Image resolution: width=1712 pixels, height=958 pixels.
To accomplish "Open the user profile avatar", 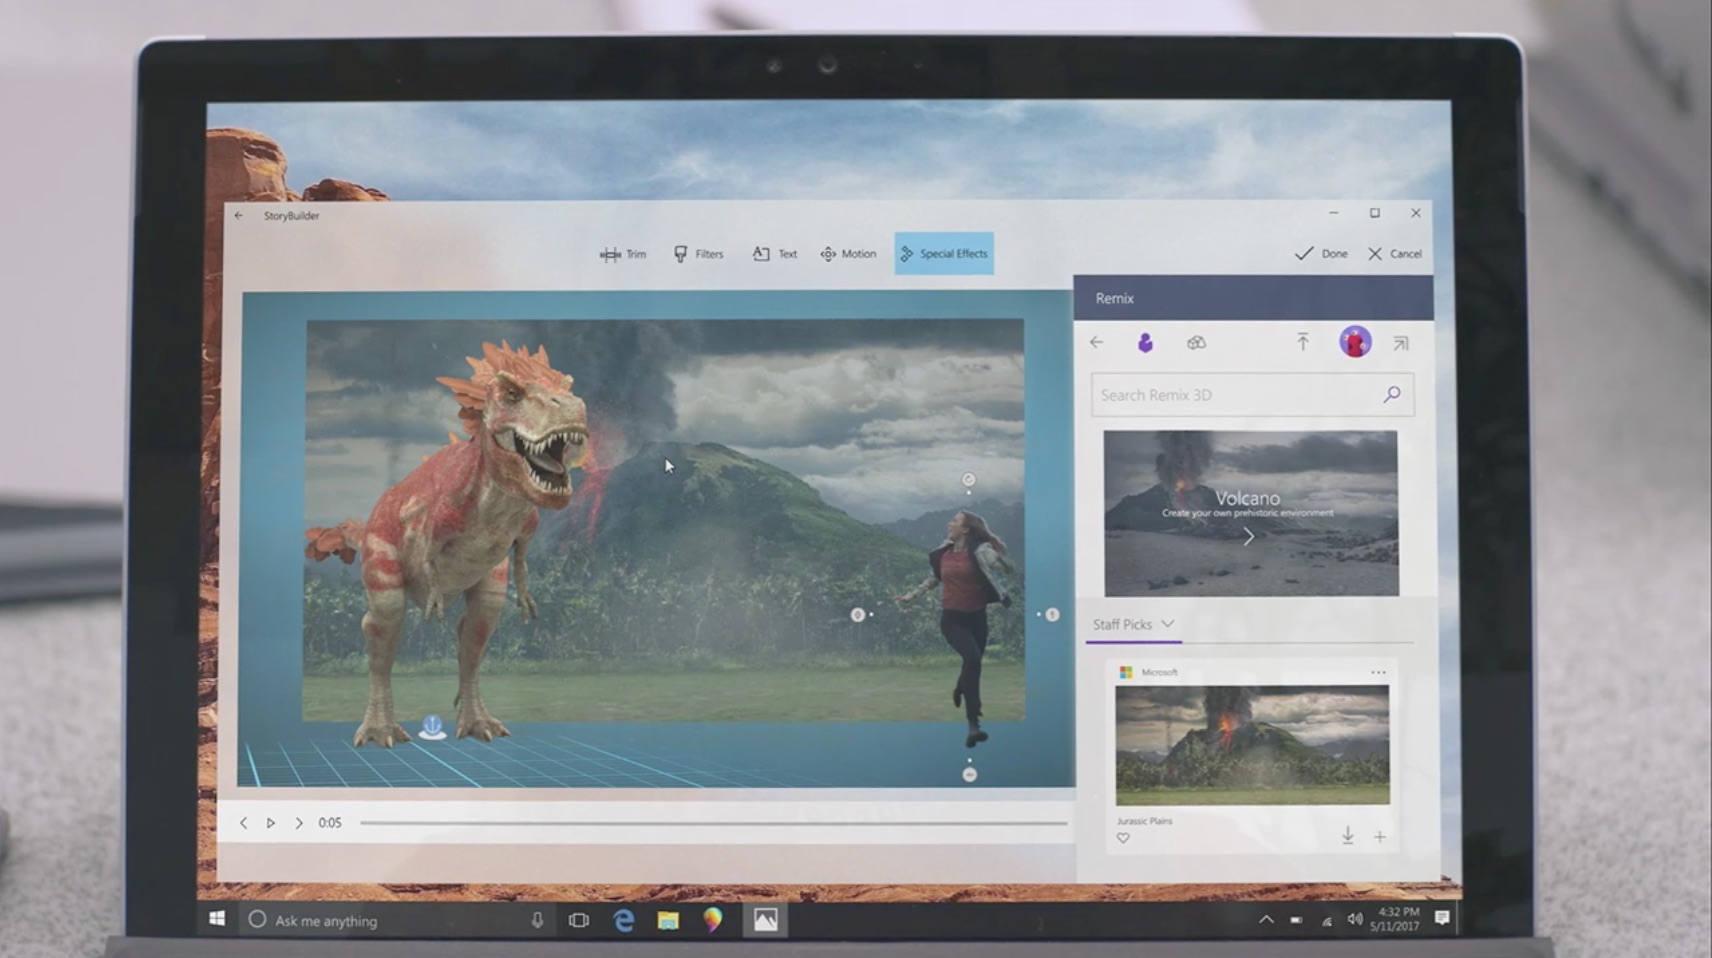I will pos(1355,342).
